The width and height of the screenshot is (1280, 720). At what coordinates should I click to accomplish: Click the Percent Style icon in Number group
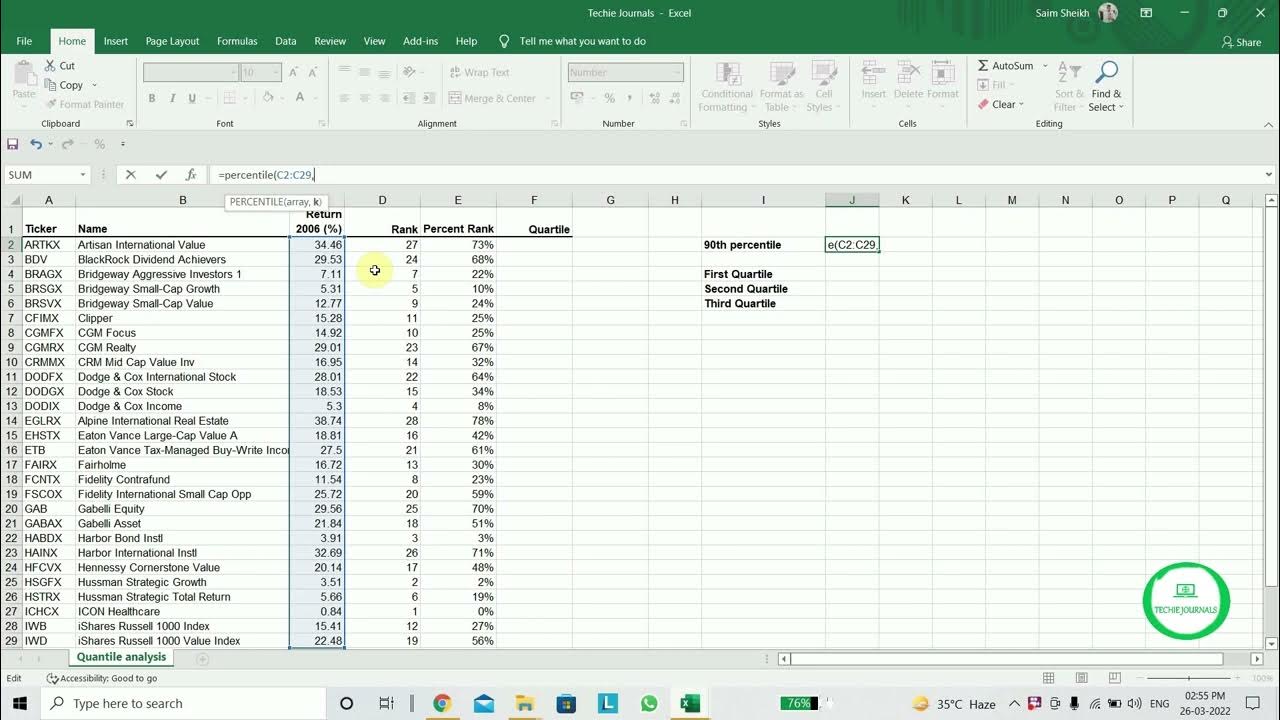pyautogui.click(x=609, y=98)
